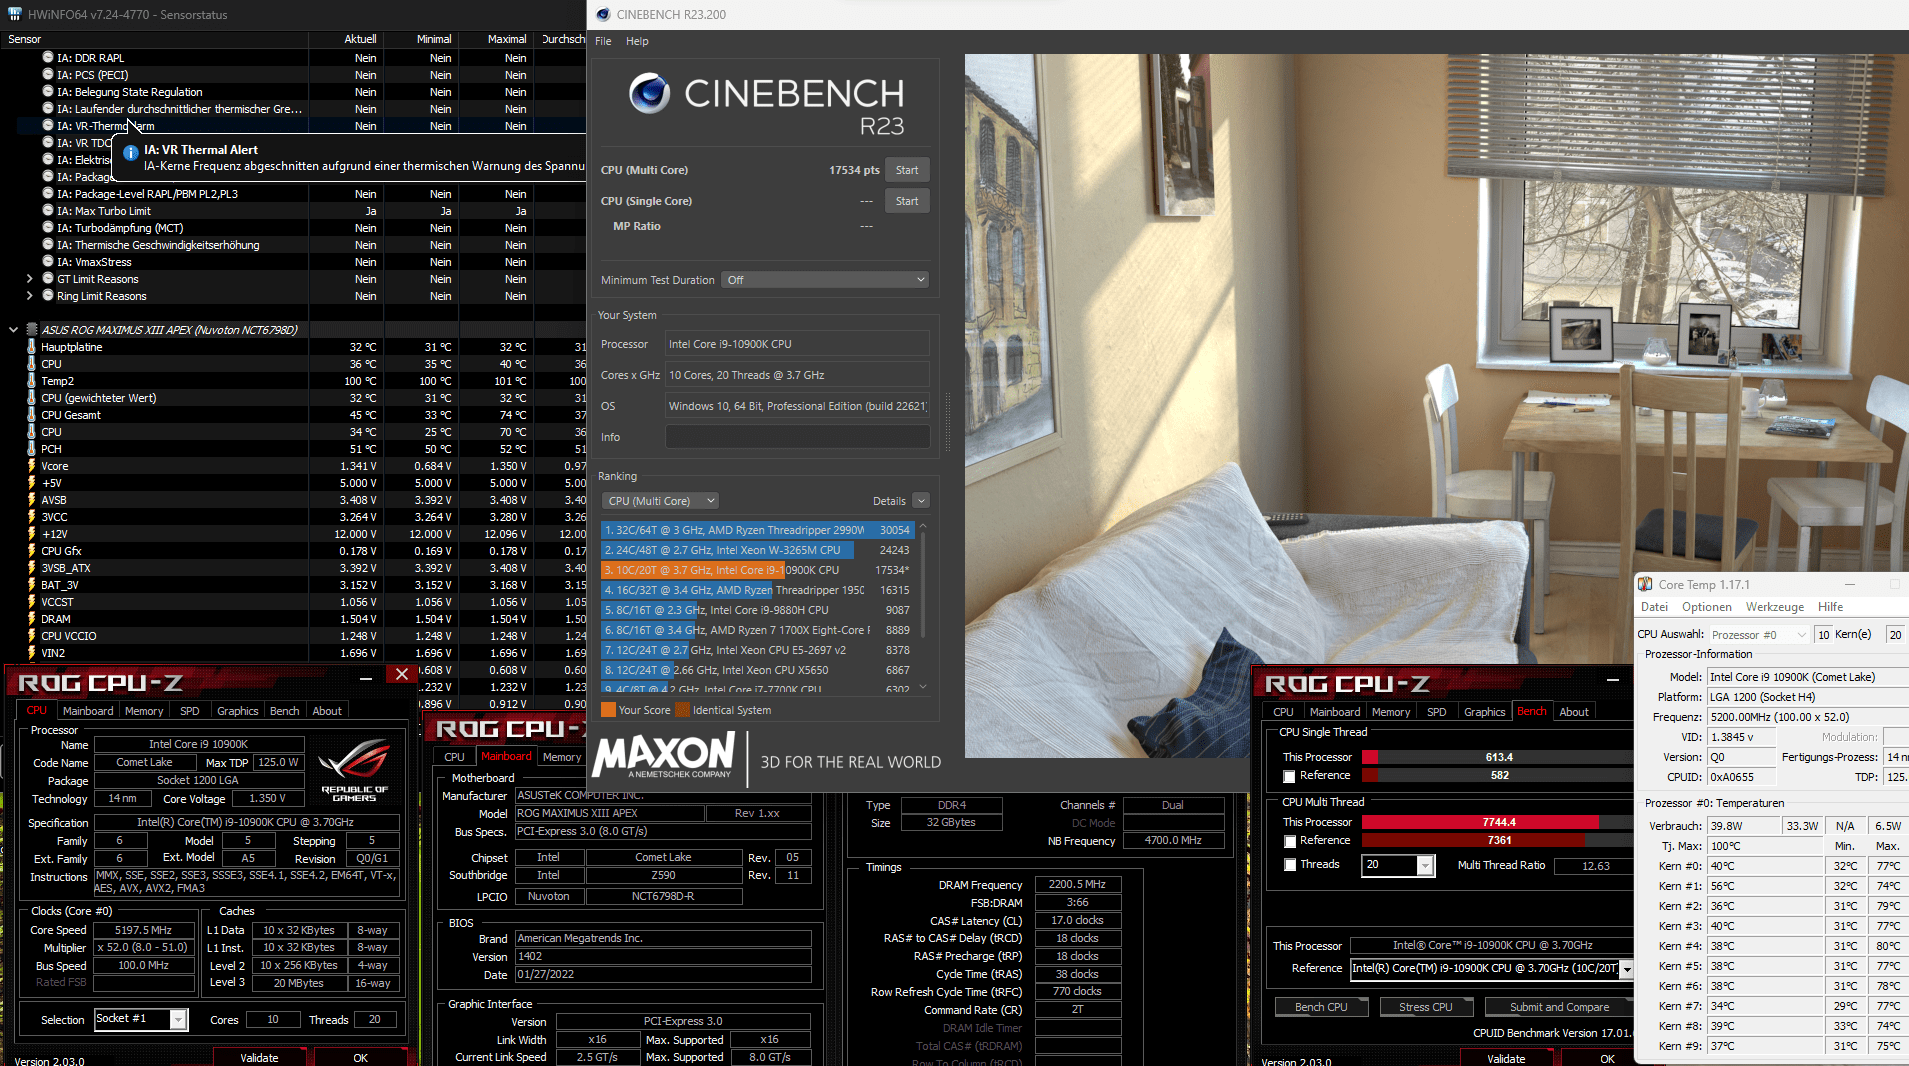Click lightning icon for BAT_3V
Image resolution: width=1909 pixels, height=1066 pixels.
click(x=32, y=584)
